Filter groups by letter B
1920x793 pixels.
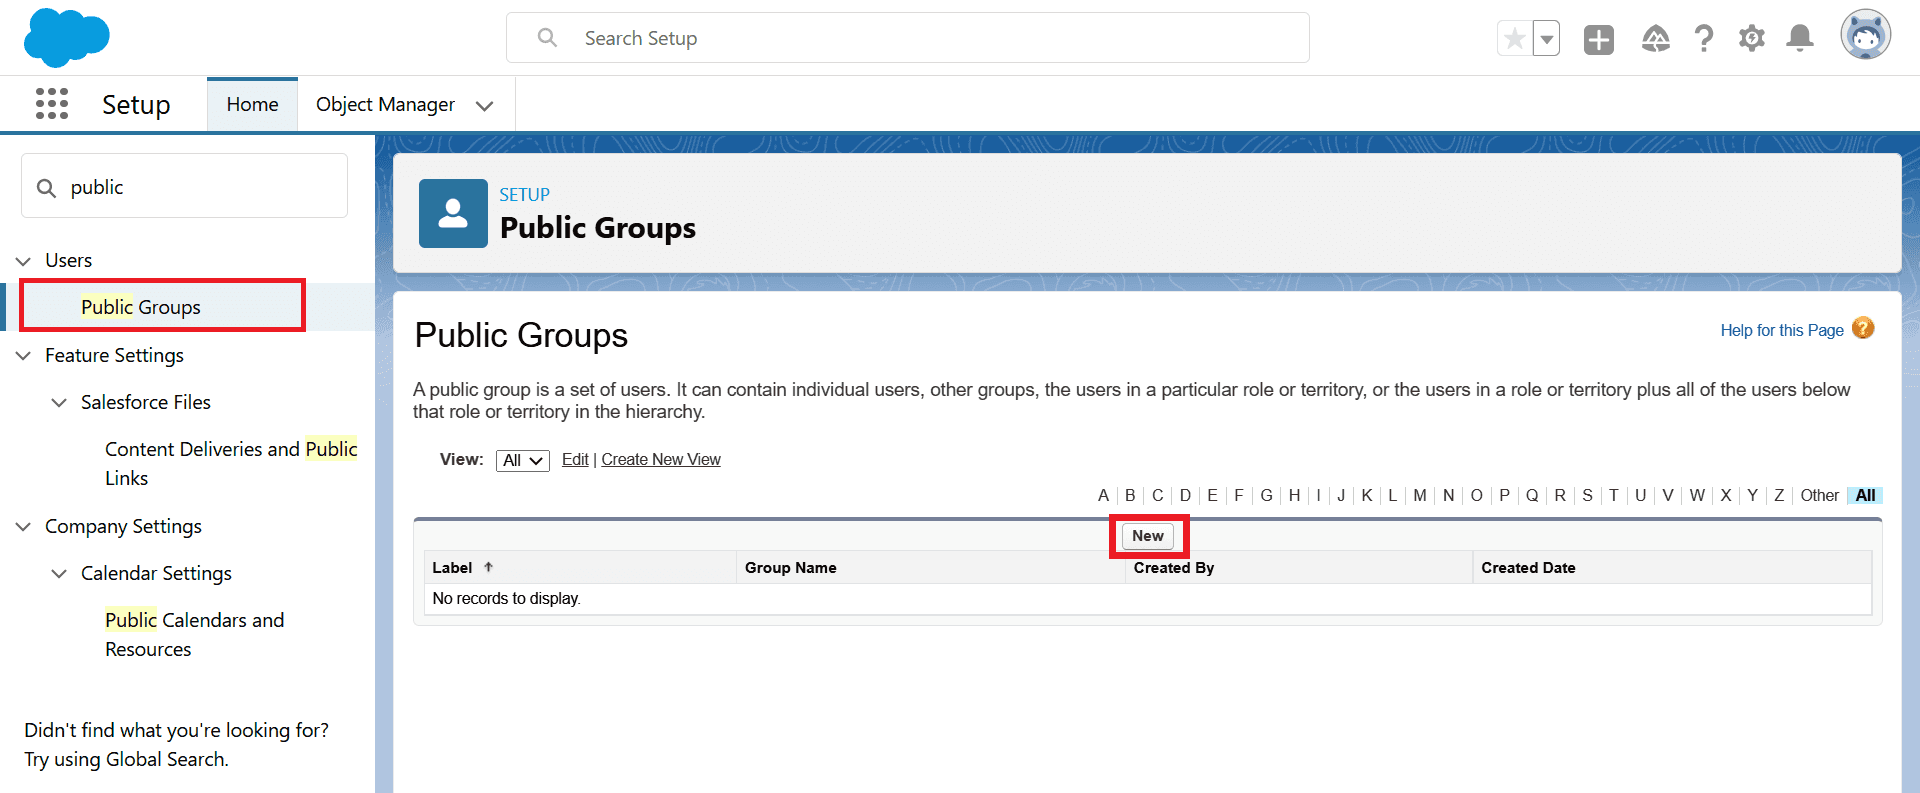1130,496
